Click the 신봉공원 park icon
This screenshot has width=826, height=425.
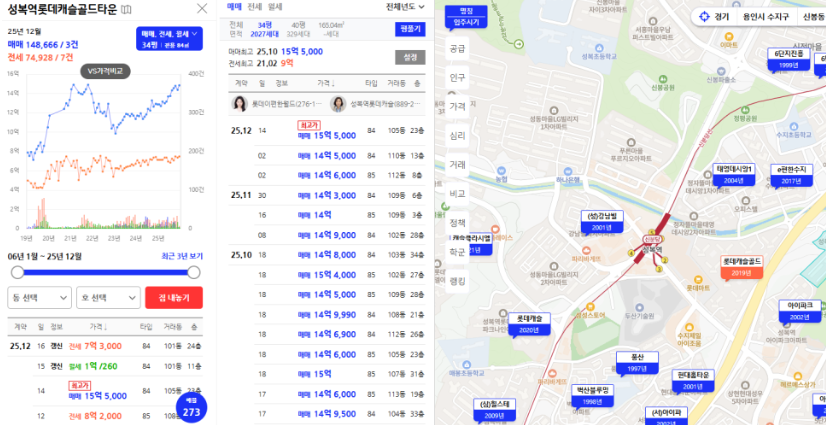[x=663, y=78]
